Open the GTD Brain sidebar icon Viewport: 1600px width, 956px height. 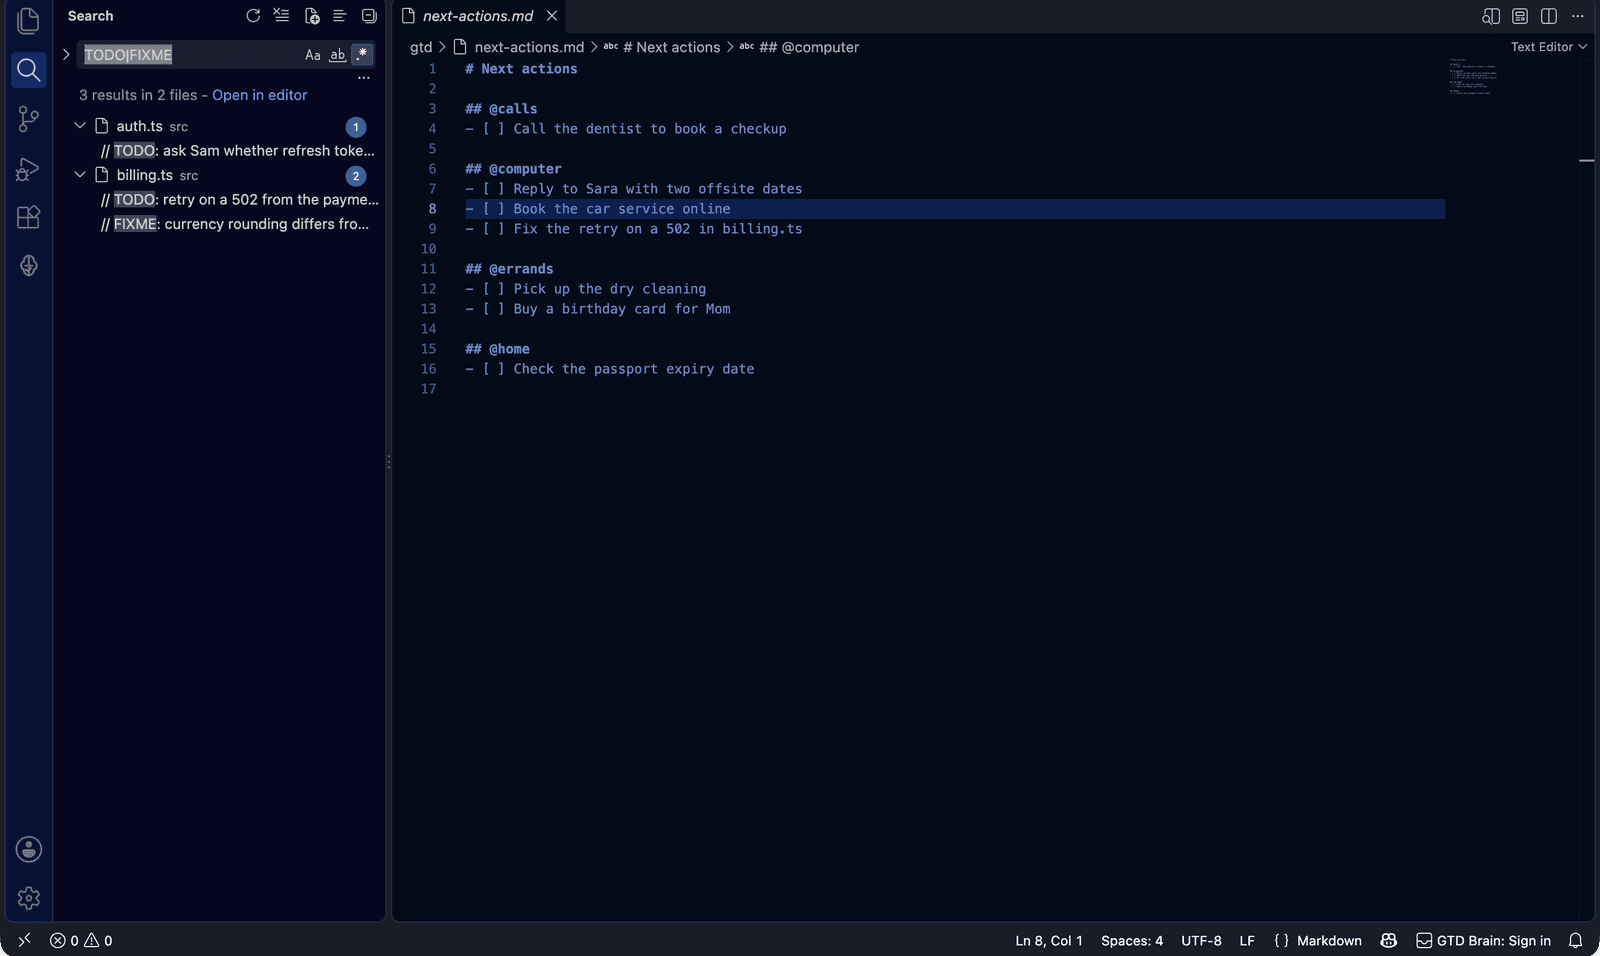(28, 266)
